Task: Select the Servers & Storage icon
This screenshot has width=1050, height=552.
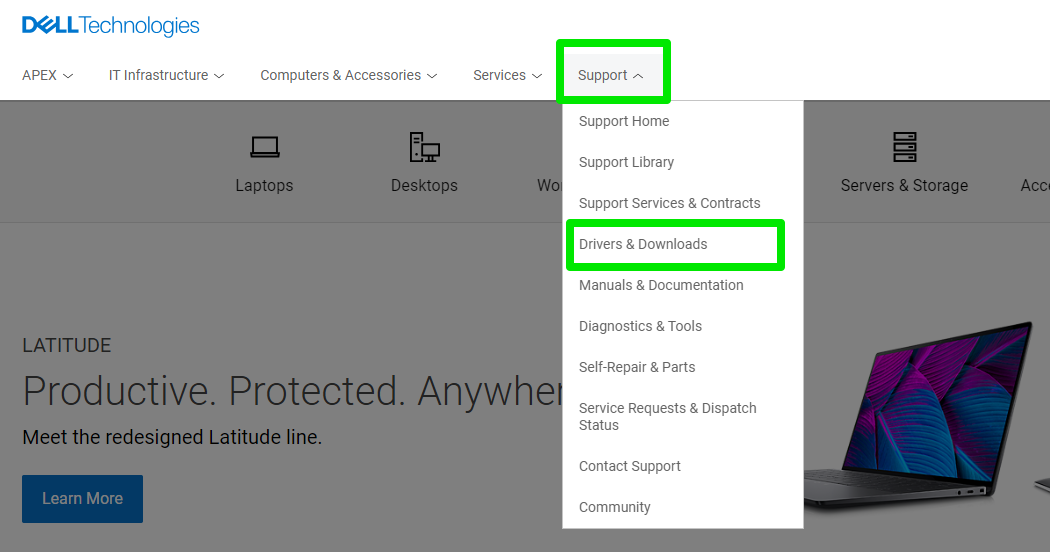Action: pyautogui.click(x=904, y=147)
